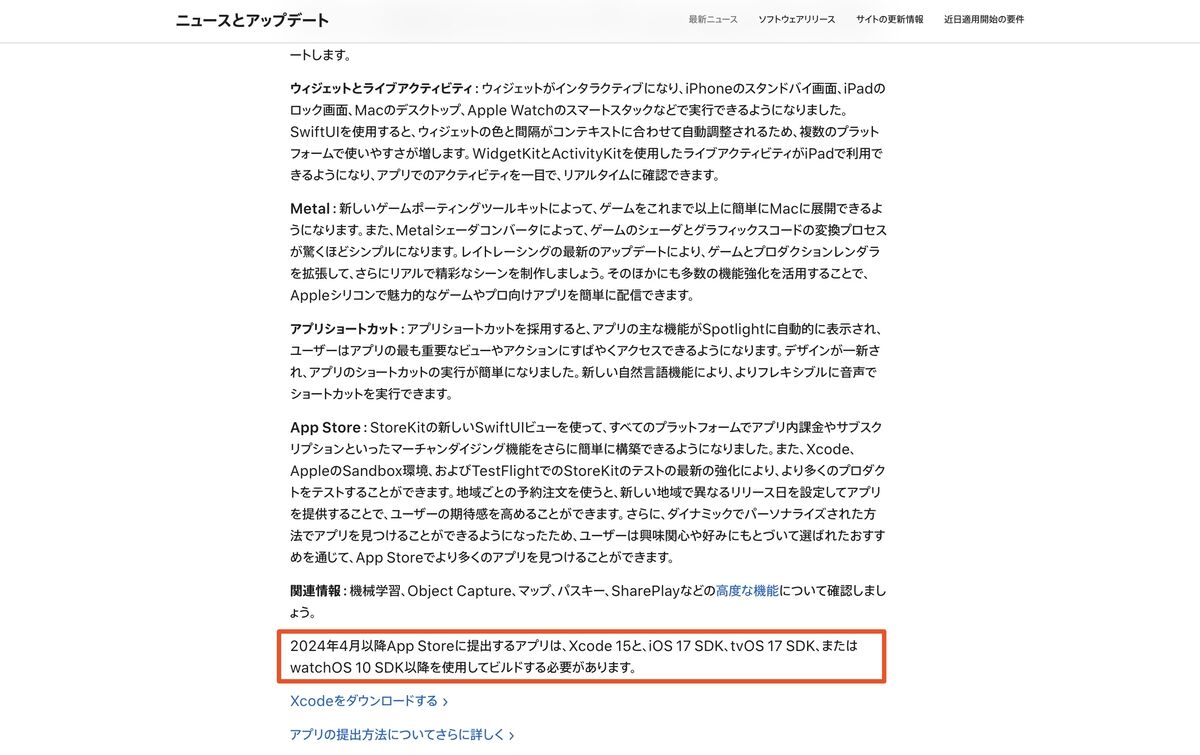This screenshot has height=755, width=1200.
Task: Click the Xcodeをダウンロードする link
Action: click(x=364, y=701)
